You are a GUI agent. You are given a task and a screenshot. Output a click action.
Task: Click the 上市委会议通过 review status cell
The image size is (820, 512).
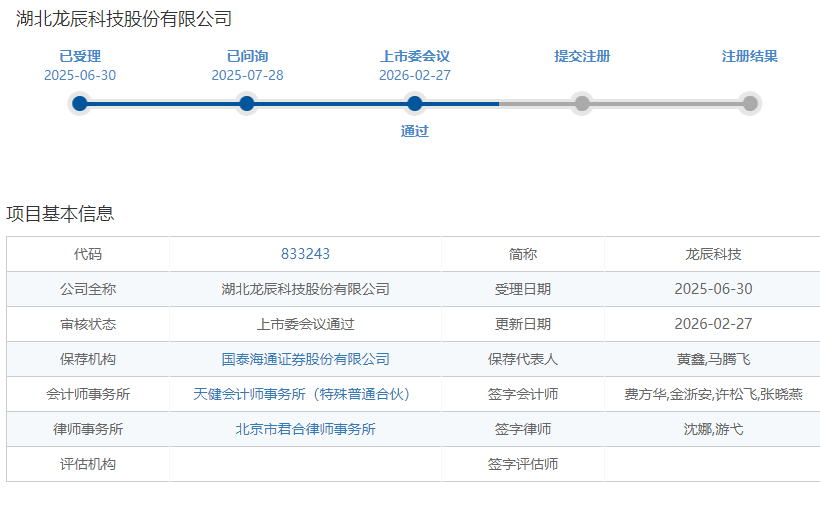click(x=305, y=324)
